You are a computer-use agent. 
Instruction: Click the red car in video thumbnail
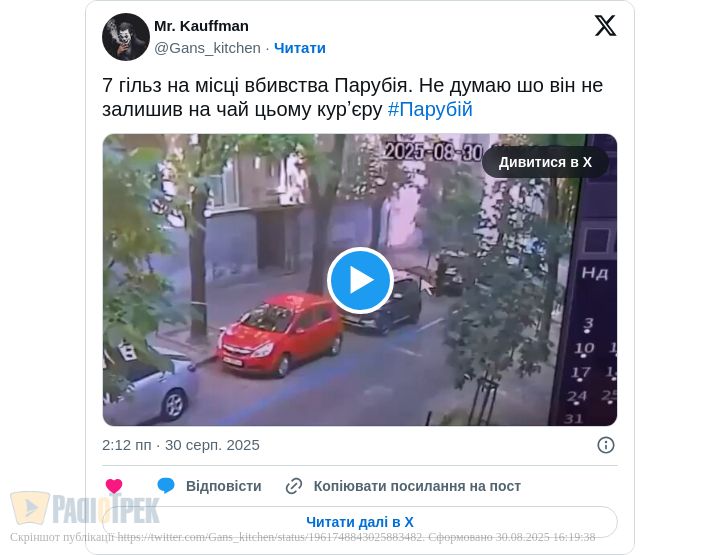281,336
